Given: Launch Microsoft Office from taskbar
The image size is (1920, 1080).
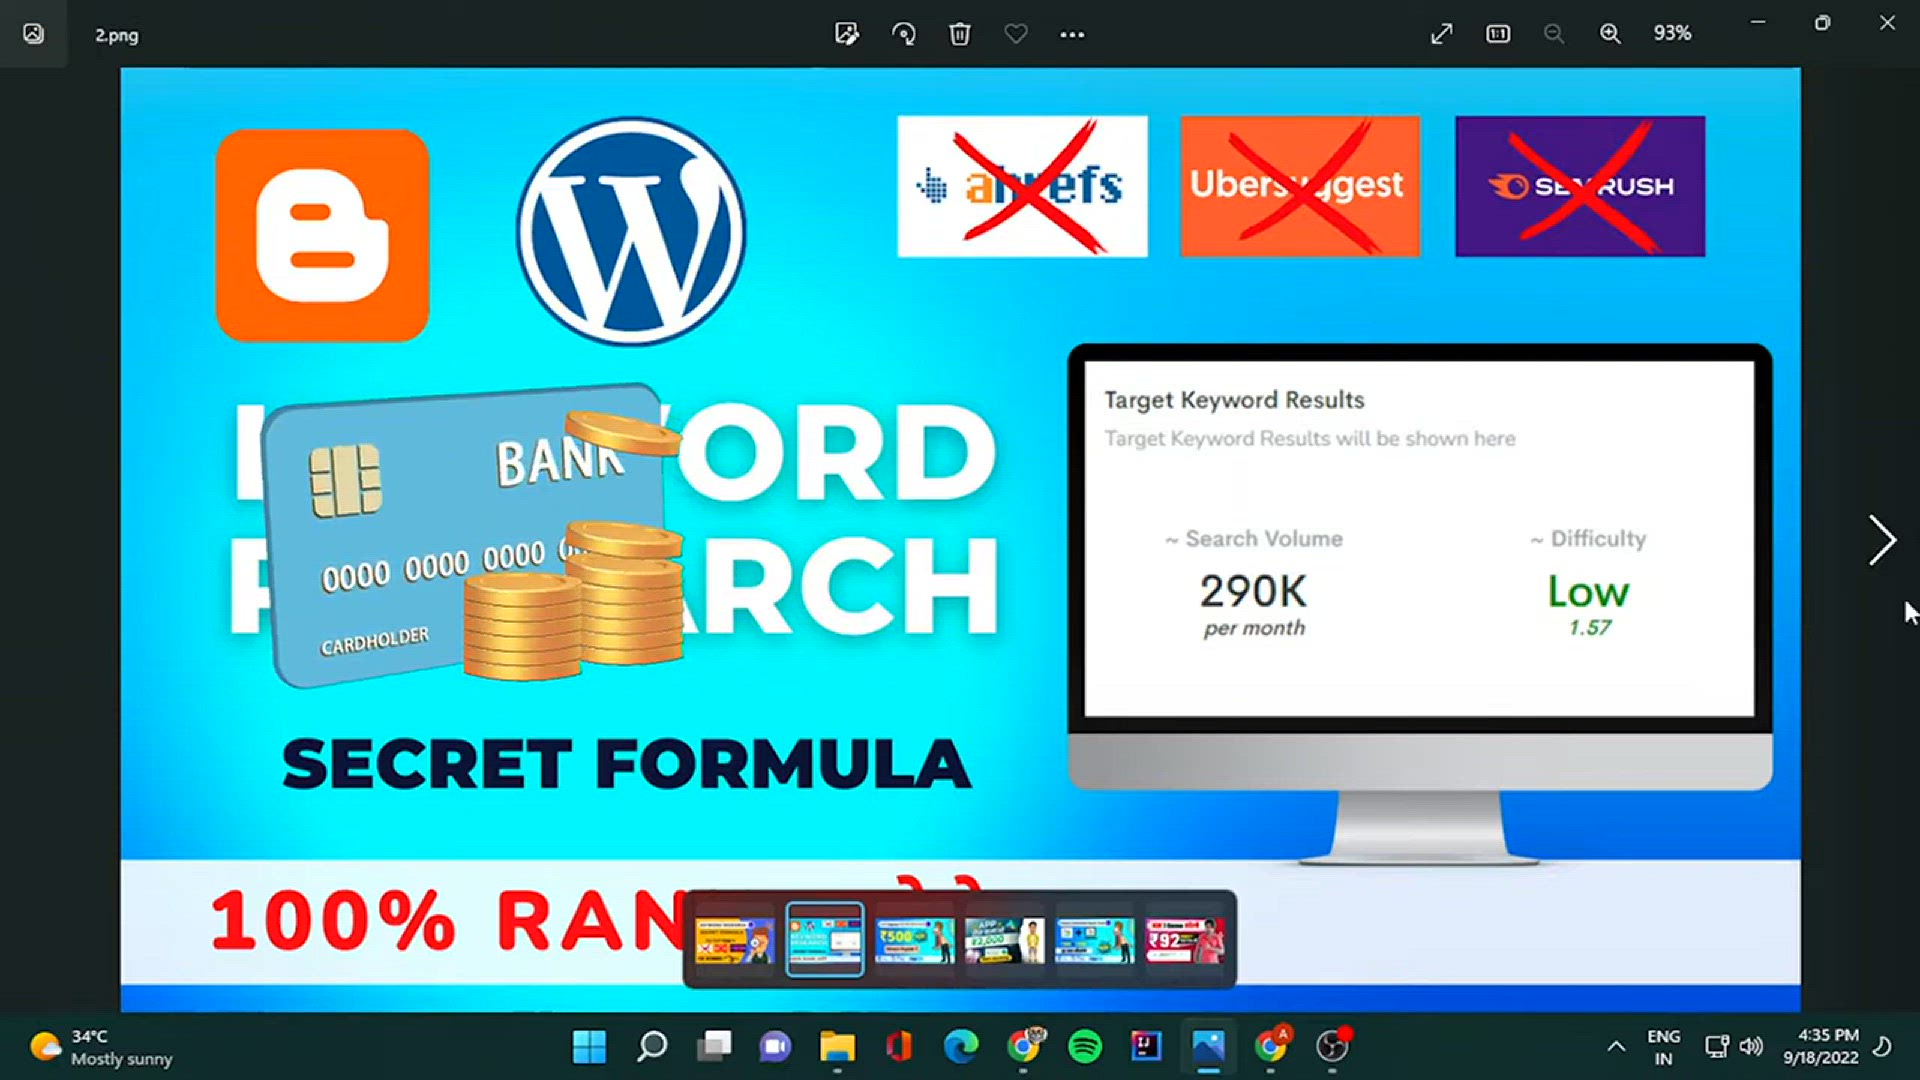Looking at the screenshot, I should pyautogui.click(x=899, y=1047).
